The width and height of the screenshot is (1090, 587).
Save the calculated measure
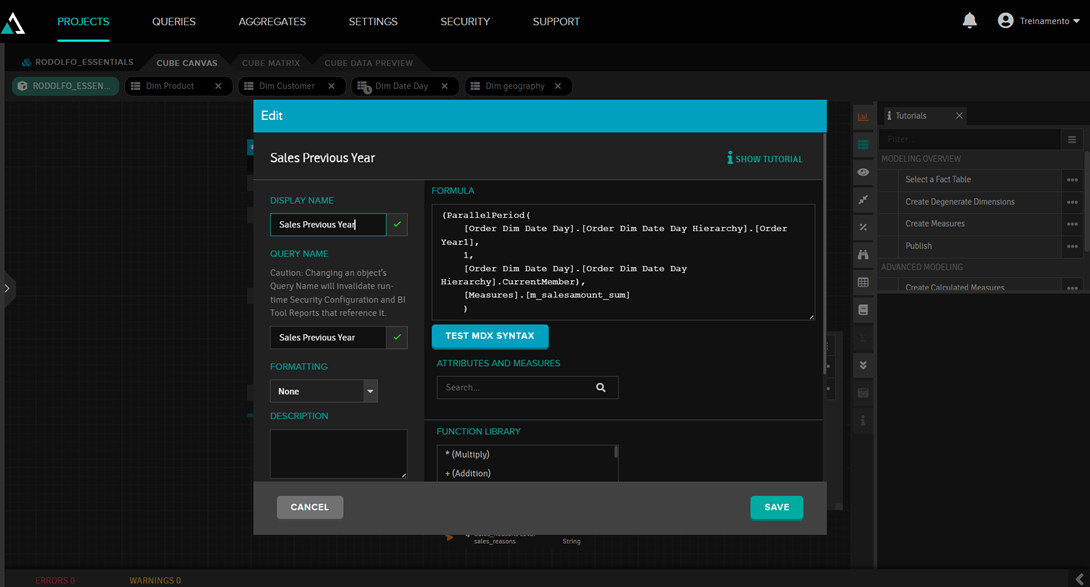pyautogui.click(x=776, y=508)
